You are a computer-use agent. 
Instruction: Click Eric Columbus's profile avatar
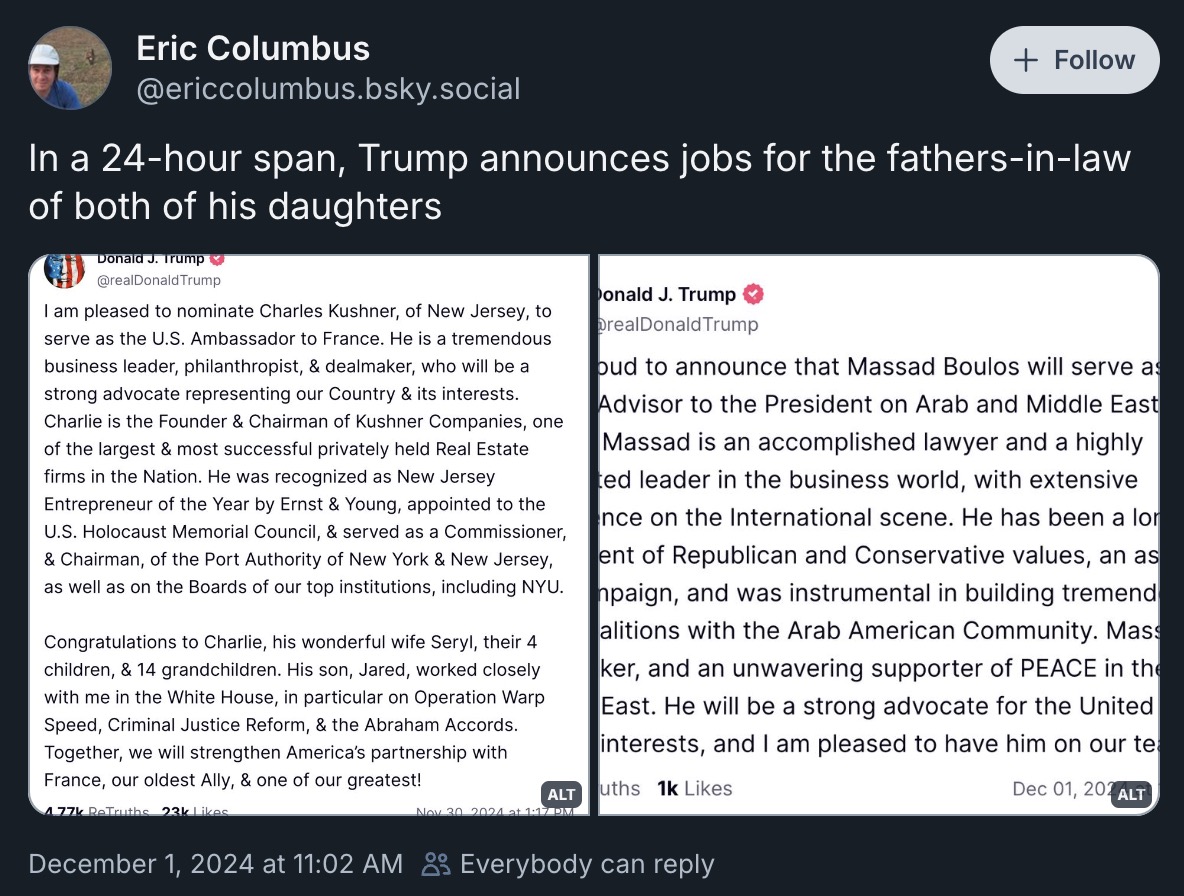click(70, 68)
